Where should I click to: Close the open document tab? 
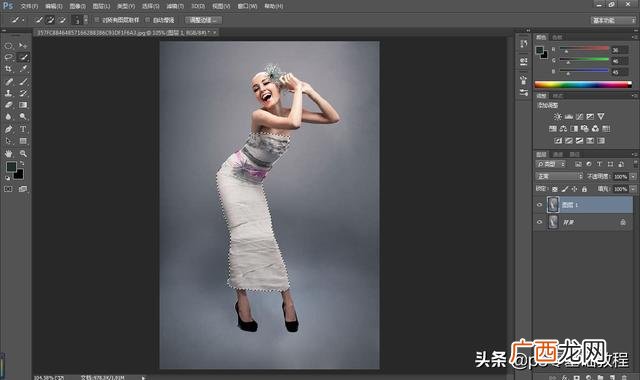click(x=215, y=32)
